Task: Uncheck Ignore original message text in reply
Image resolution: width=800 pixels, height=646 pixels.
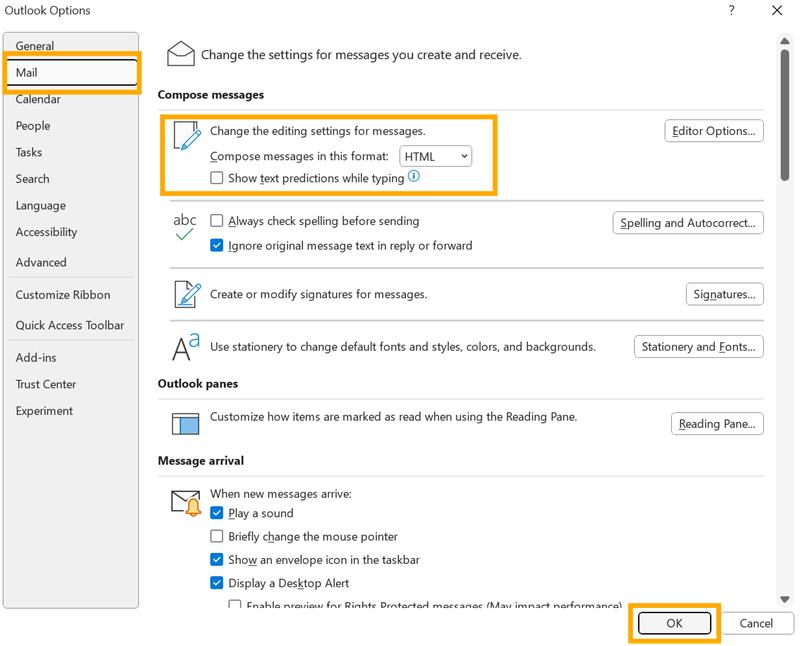Action: pyautogui.click(x=215, y=243)
